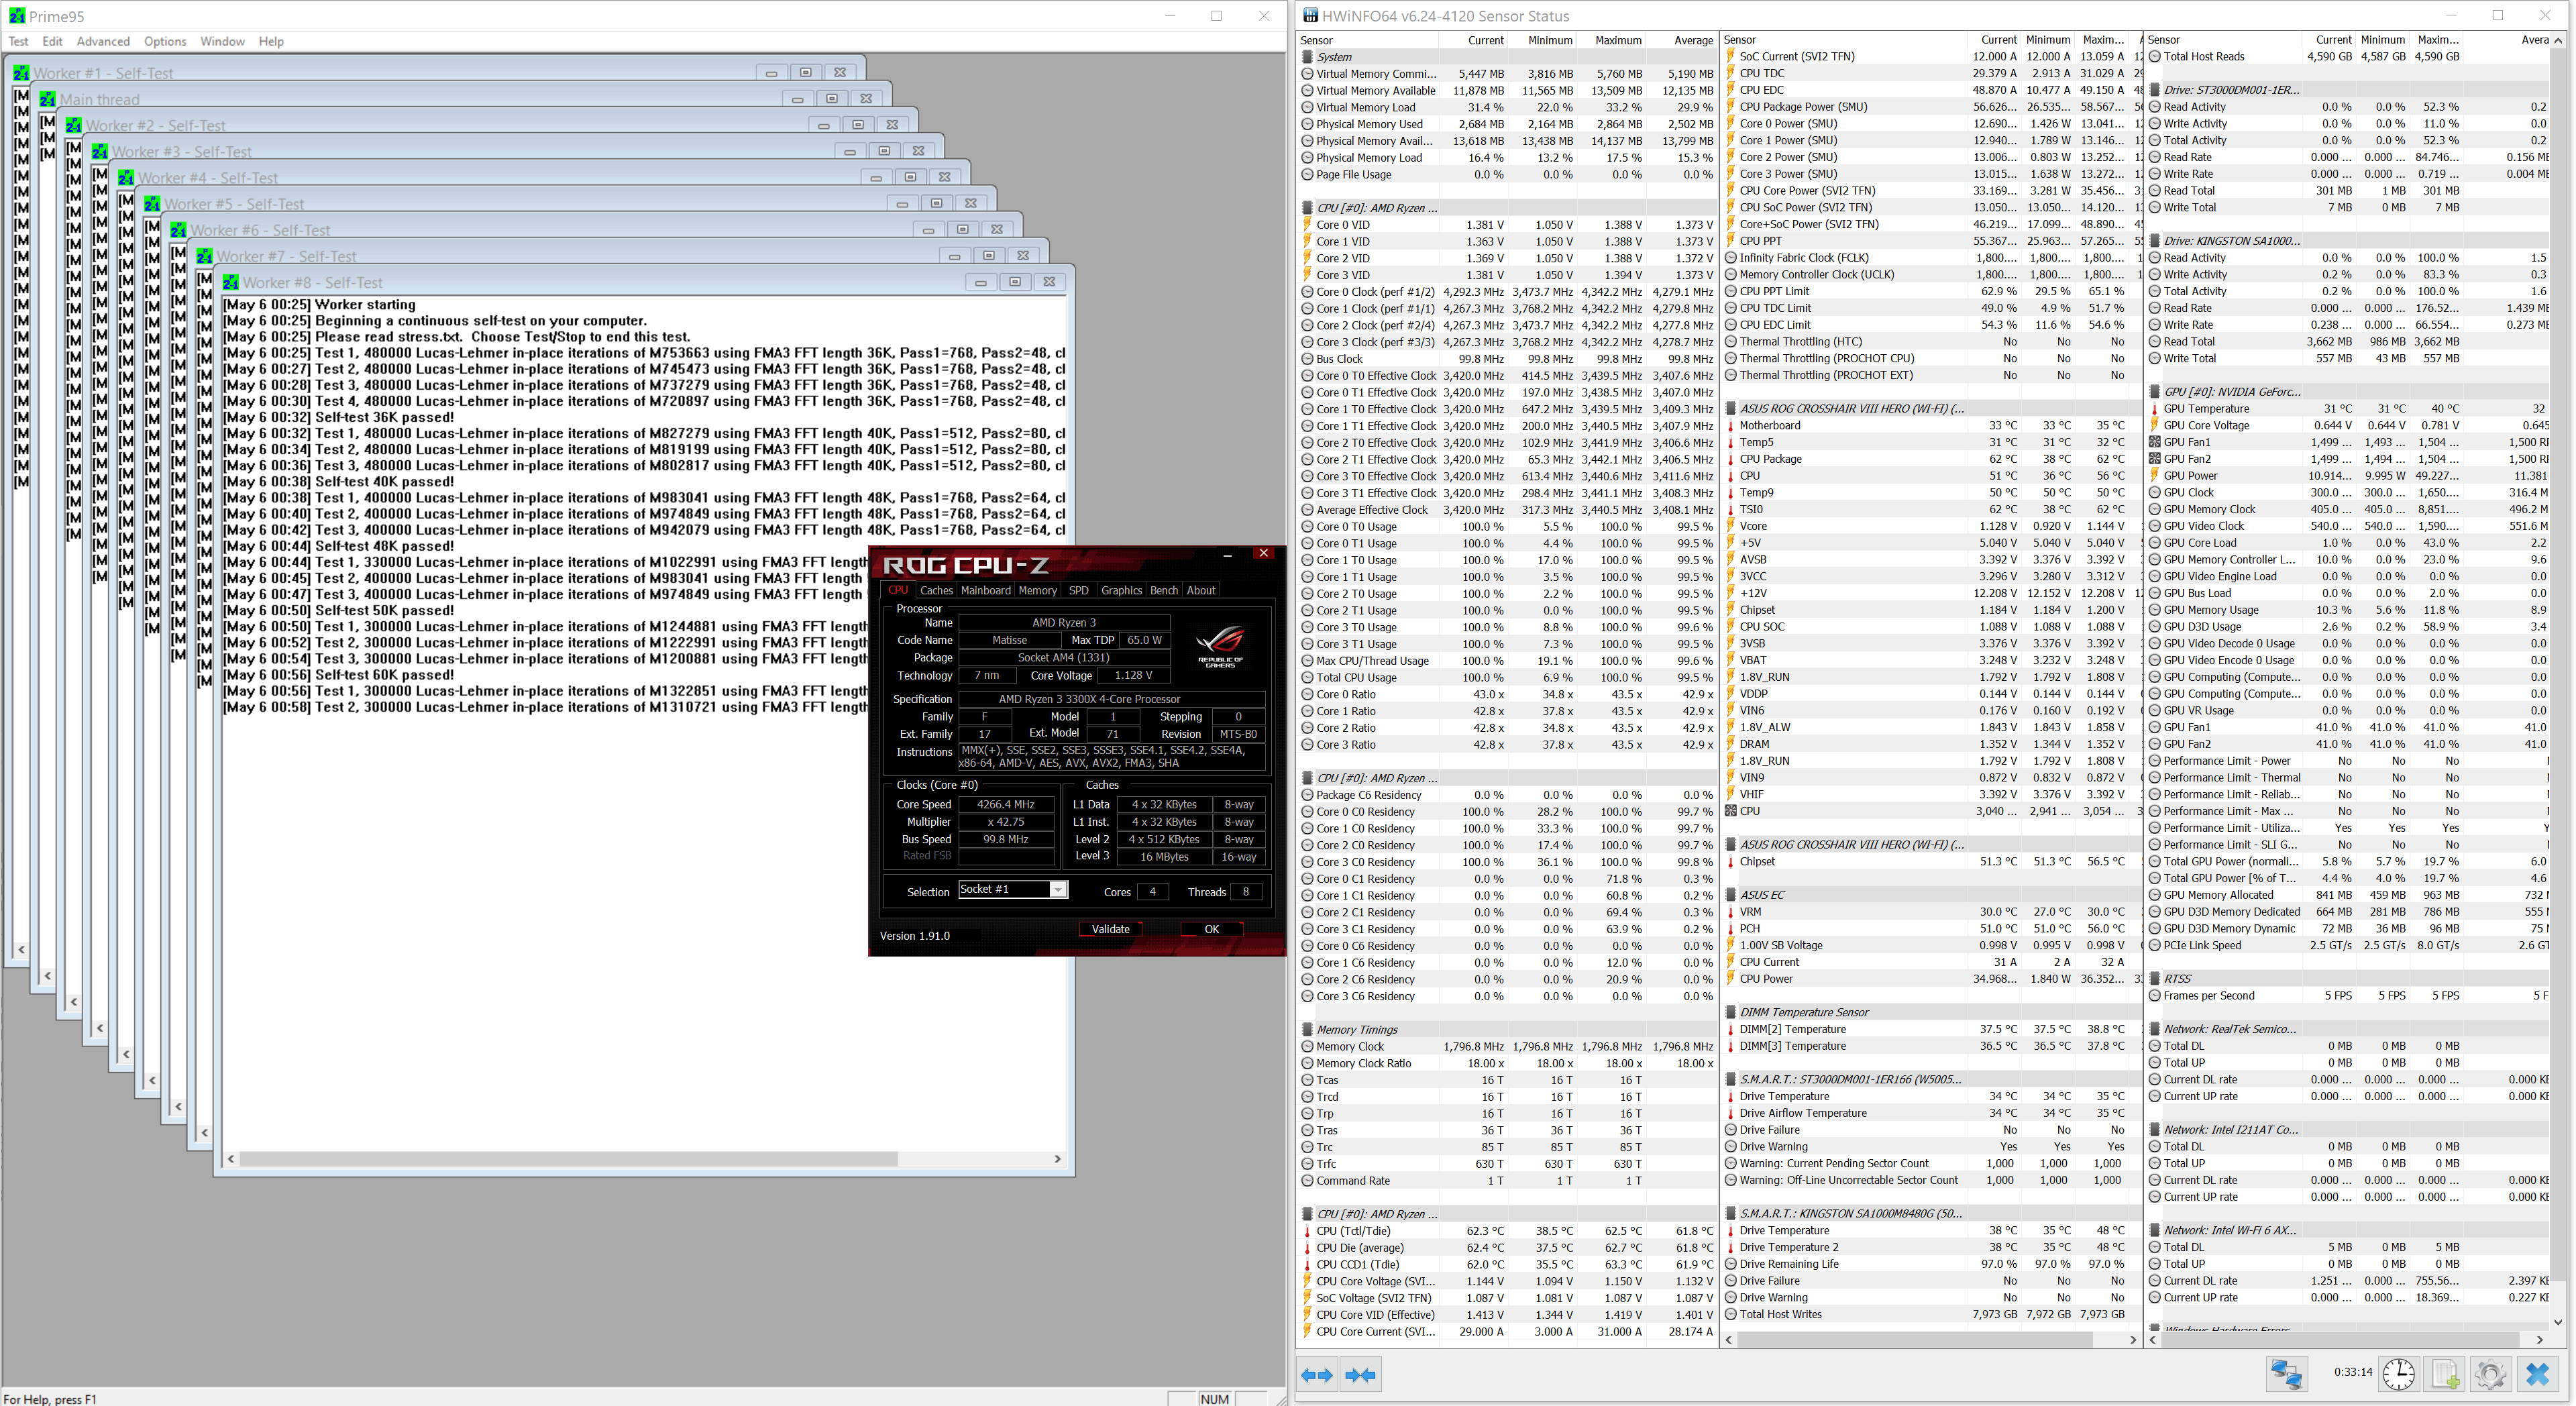The height and width of the screenshot is (1406, 2576).
Task: Close sensors with blue X icon
Action: (2537, 1374)
